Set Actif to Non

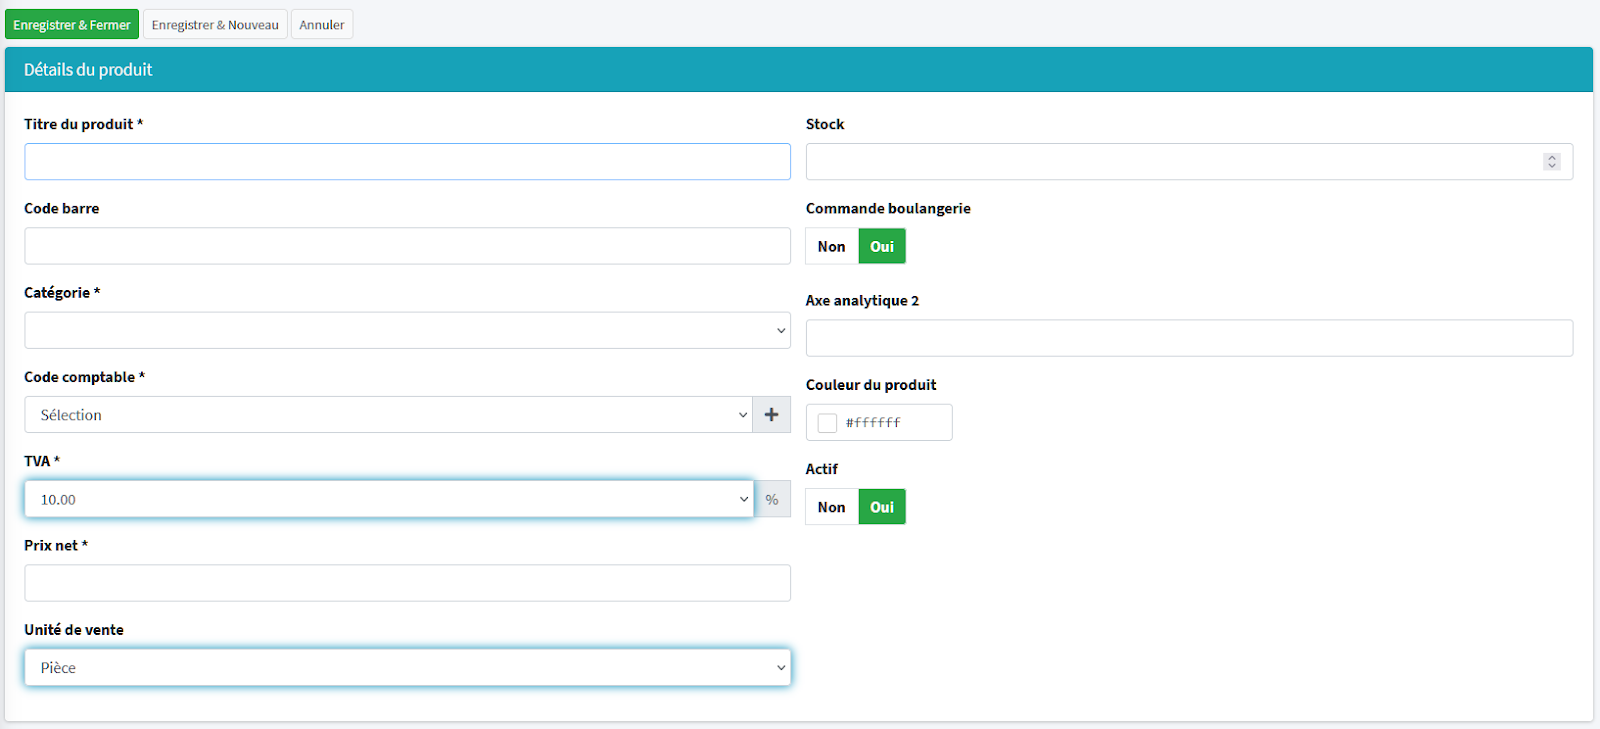[x=831, y=507]
